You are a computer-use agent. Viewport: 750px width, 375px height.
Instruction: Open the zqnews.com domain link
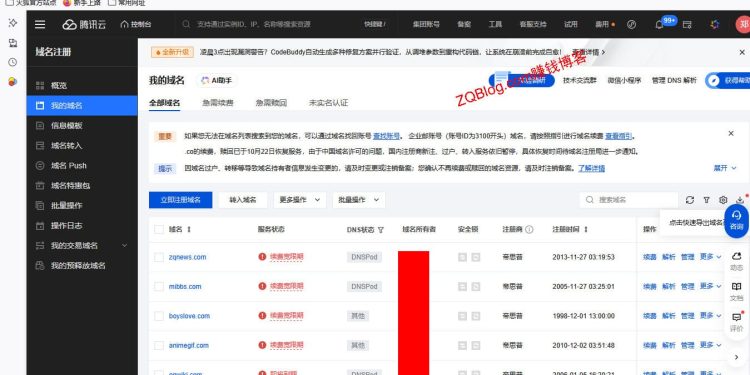[x=188, y=257]
